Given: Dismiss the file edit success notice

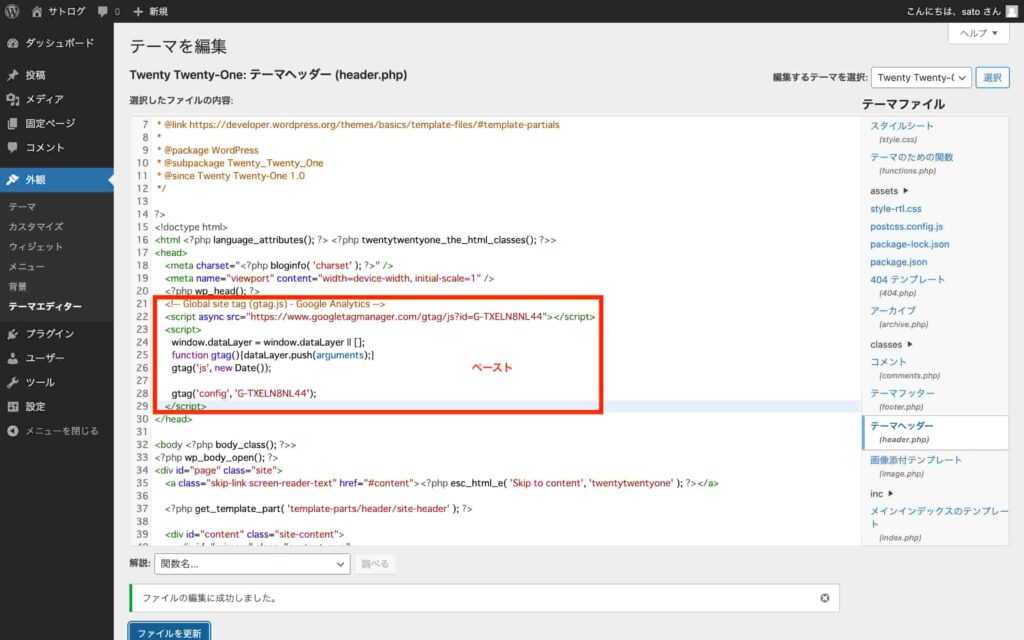Looking at the screenshot, I should tap(825, 598).
